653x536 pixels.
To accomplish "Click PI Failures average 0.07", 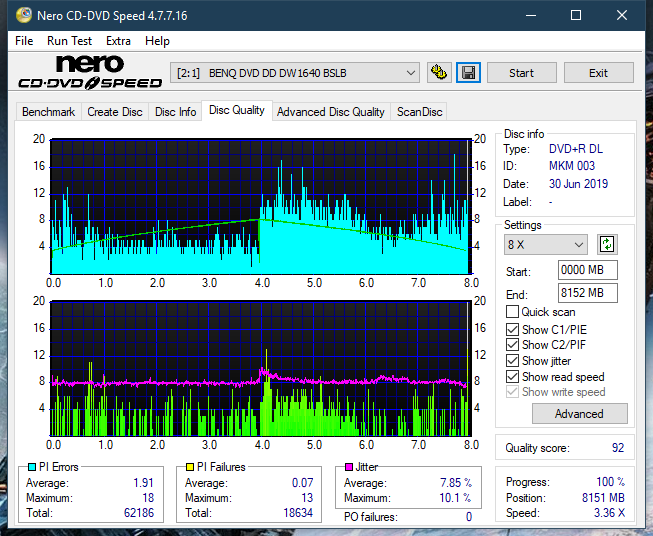I will click(x=302, y=483).
